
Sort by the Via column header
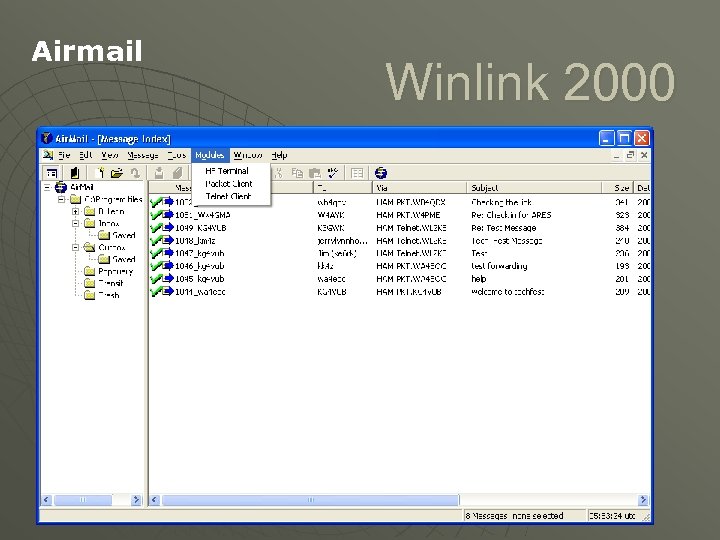419,188
